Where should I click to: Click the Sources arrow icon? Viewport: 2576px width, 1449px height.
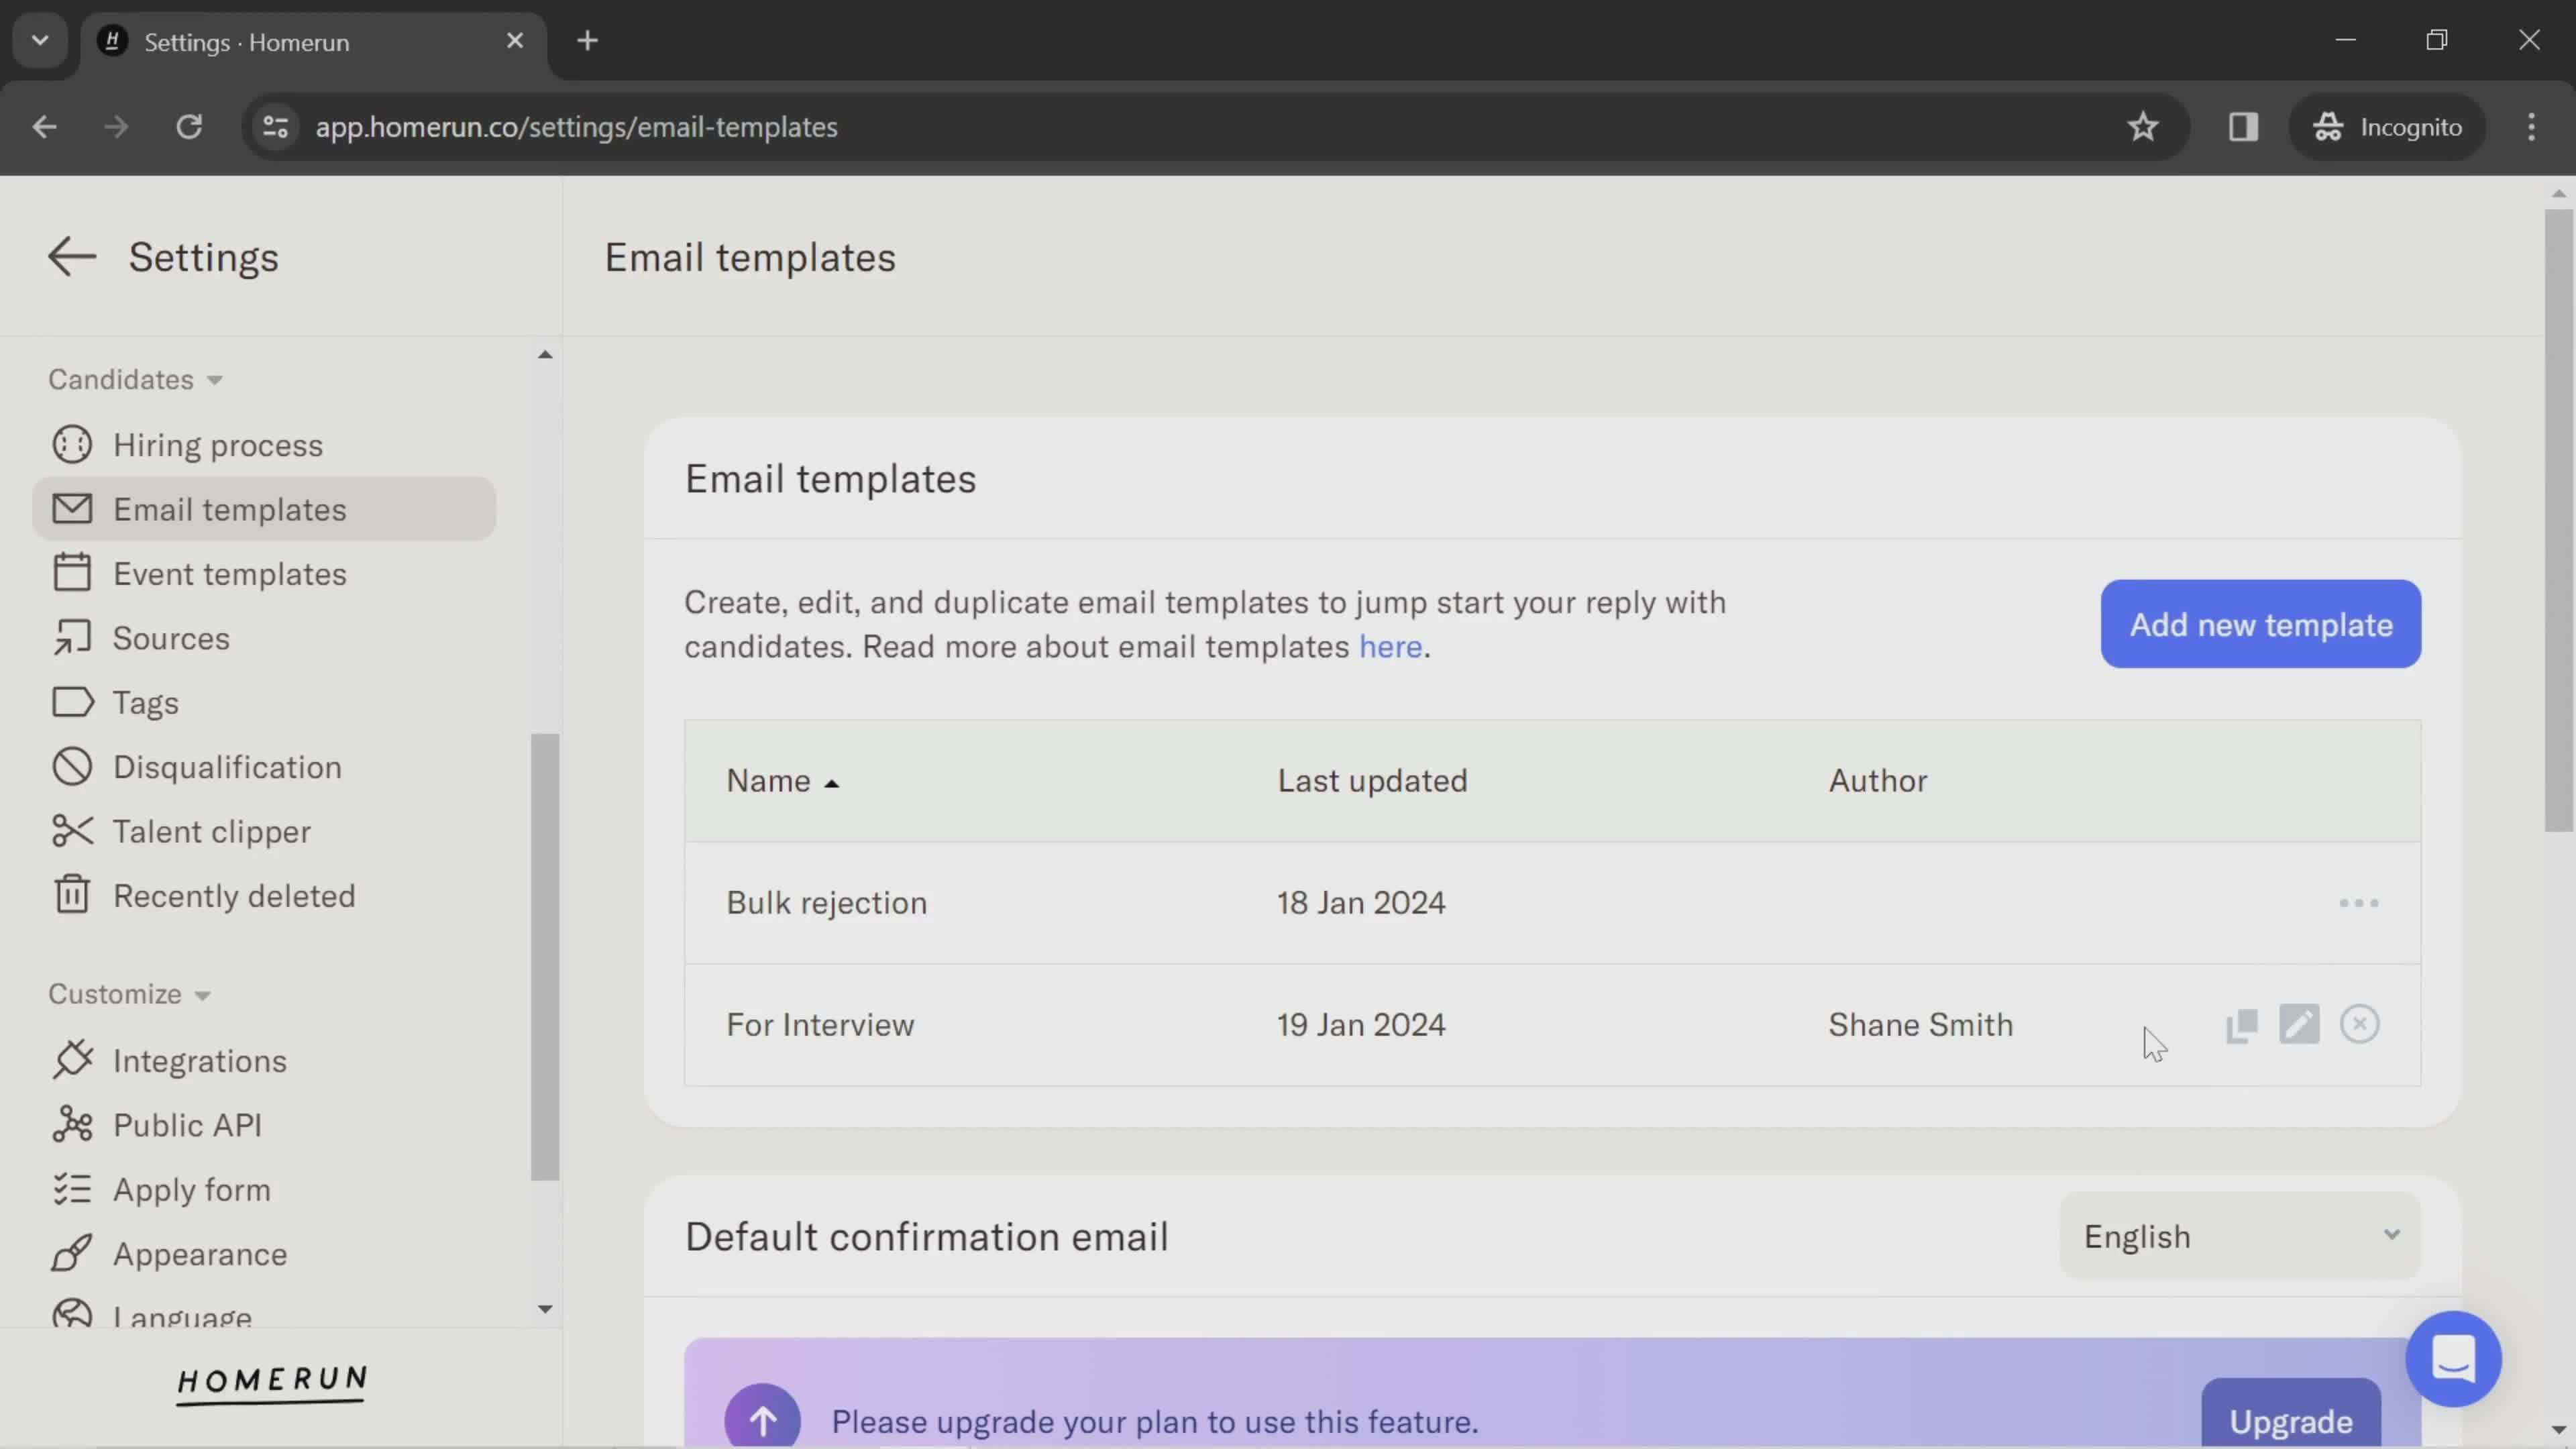(x=72, y=638)
